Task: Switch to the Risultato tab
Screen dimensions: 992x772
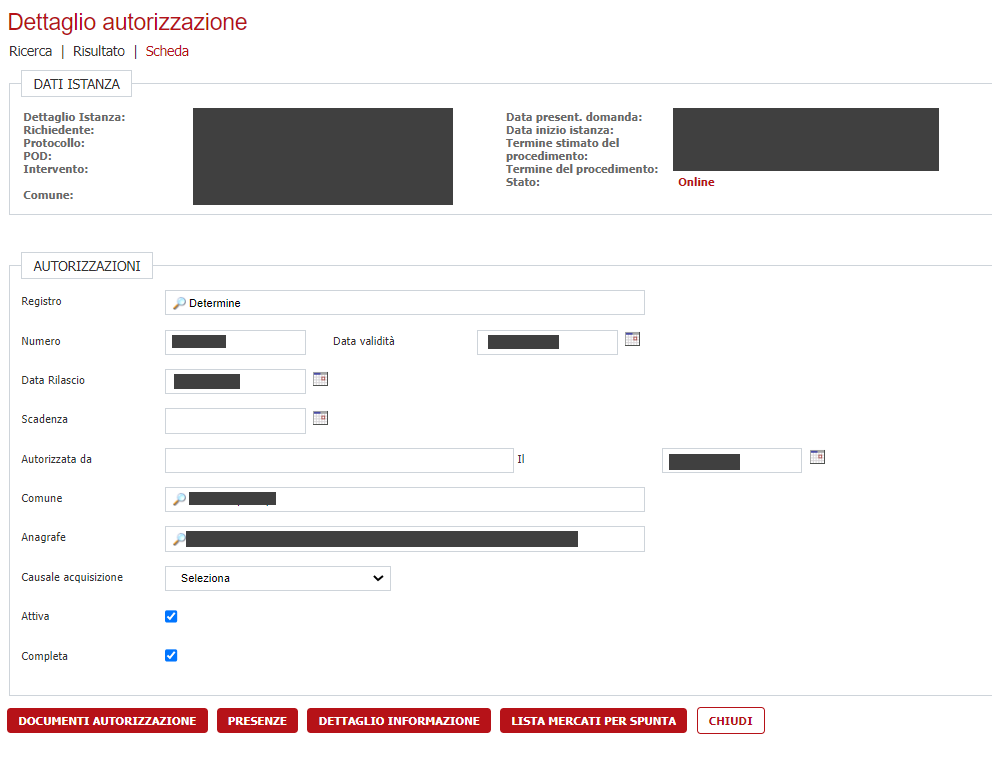Action: coord(99,51)
